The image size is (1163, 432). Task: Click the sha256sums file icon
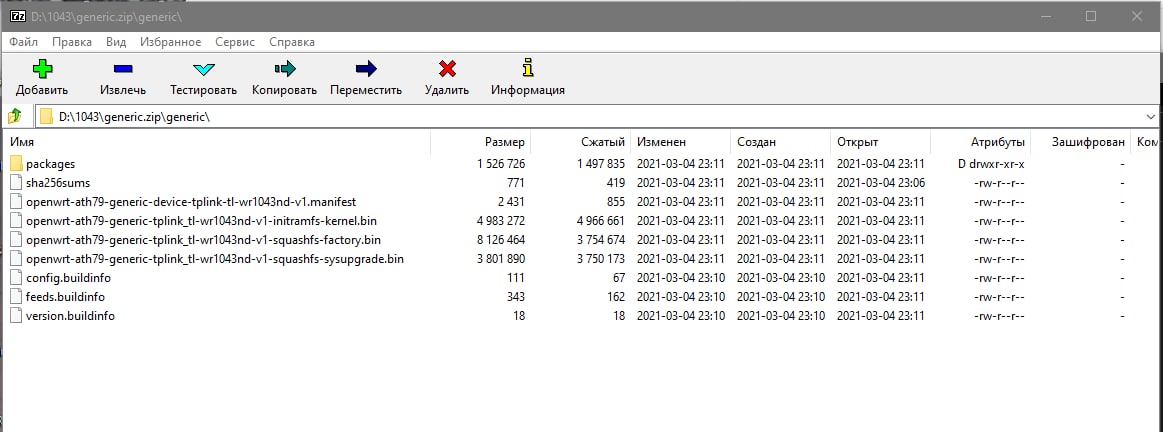[x=16, y=183]
